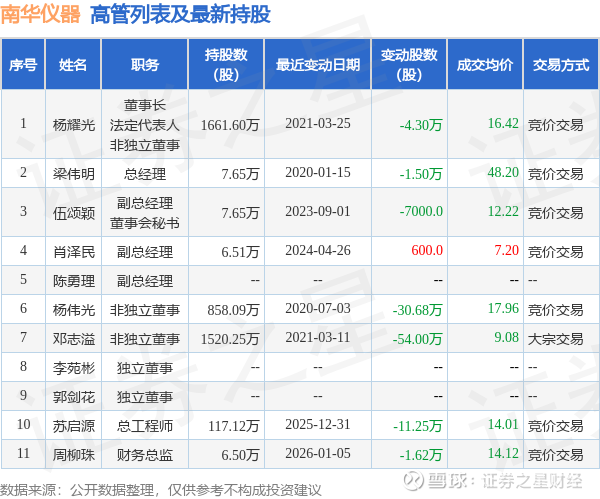Click the name 苏启源 in row 10
The image size is (600, 499).
click(x=73, y=426)
